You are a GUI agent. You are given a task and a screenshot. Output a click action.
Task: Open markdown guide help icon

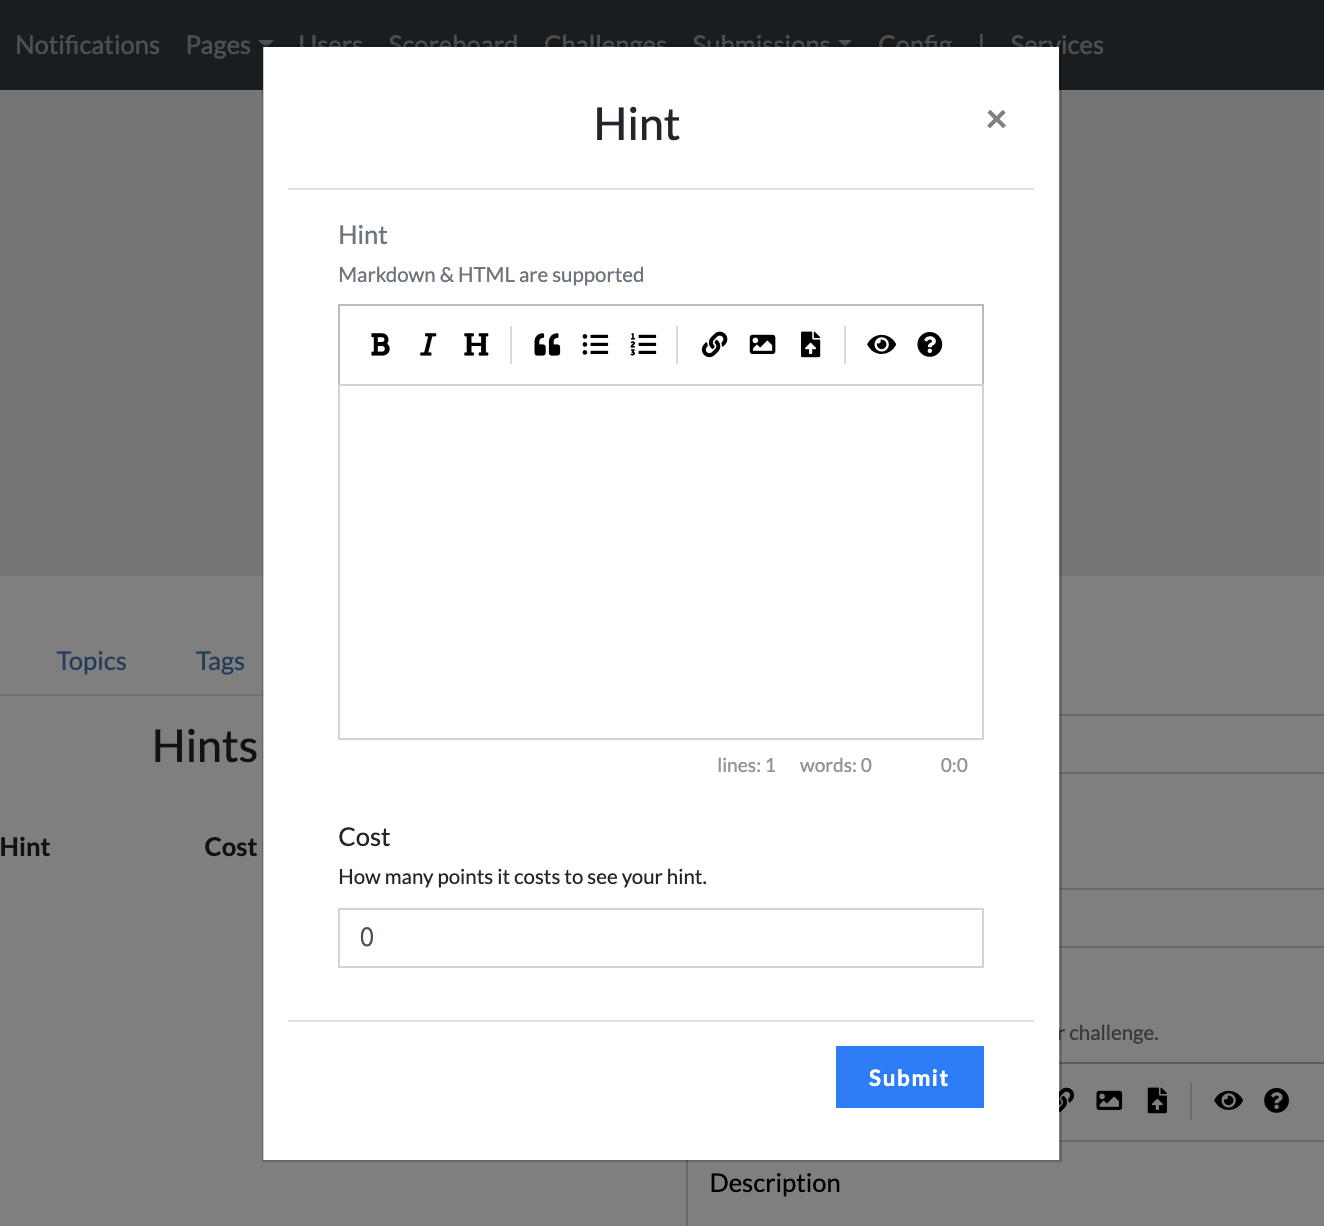coord(929,345)
